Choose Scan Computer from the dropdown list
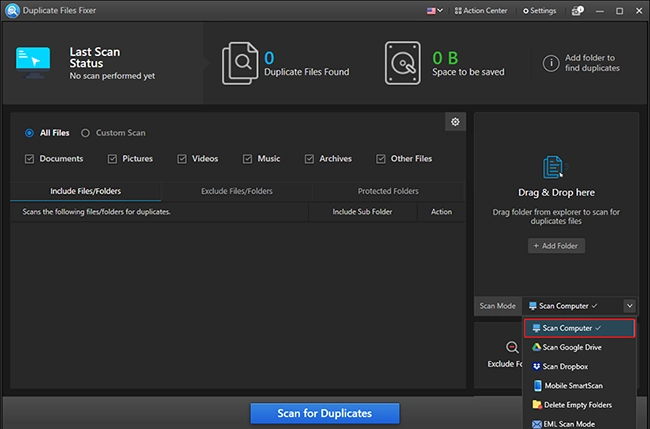Viewport: 650px width, 429px height. [579, 328]
